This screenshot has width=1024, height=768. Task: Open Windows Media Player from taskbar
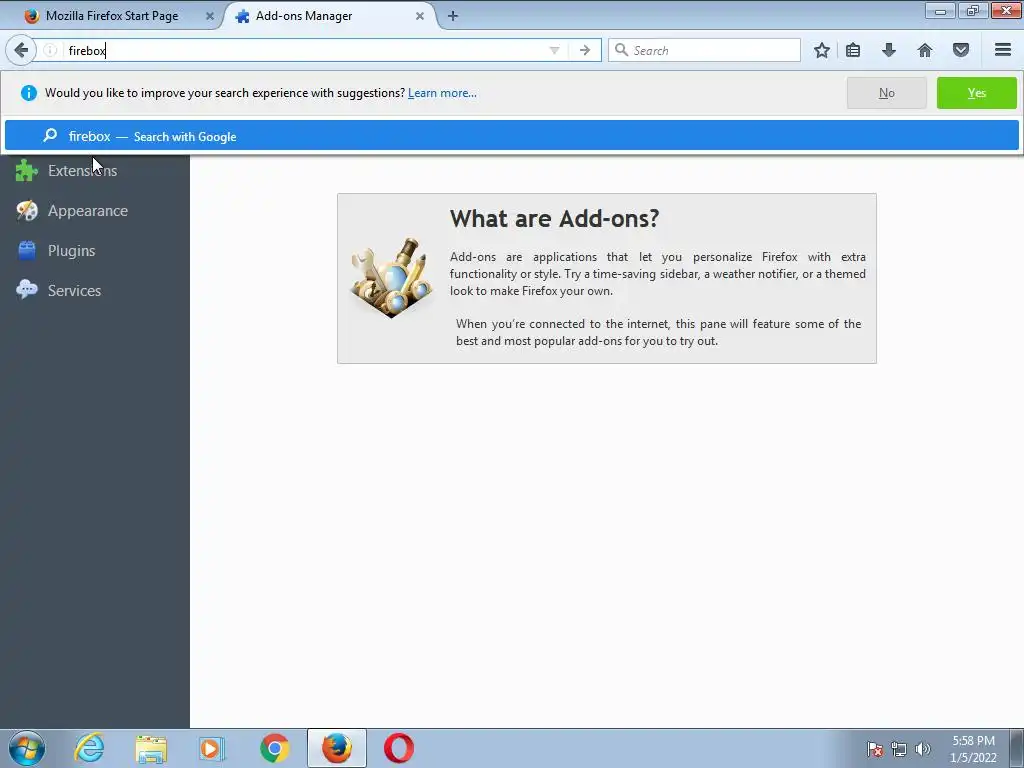212,748
